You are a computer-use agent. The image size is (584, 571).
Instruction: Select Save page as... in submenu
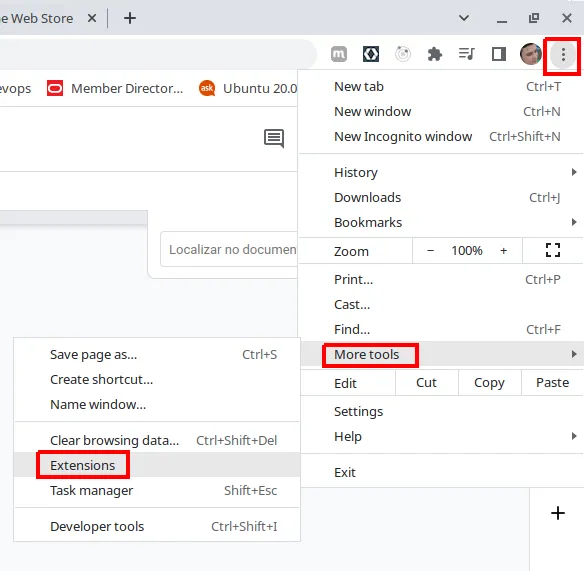click(x=157, y=354)
